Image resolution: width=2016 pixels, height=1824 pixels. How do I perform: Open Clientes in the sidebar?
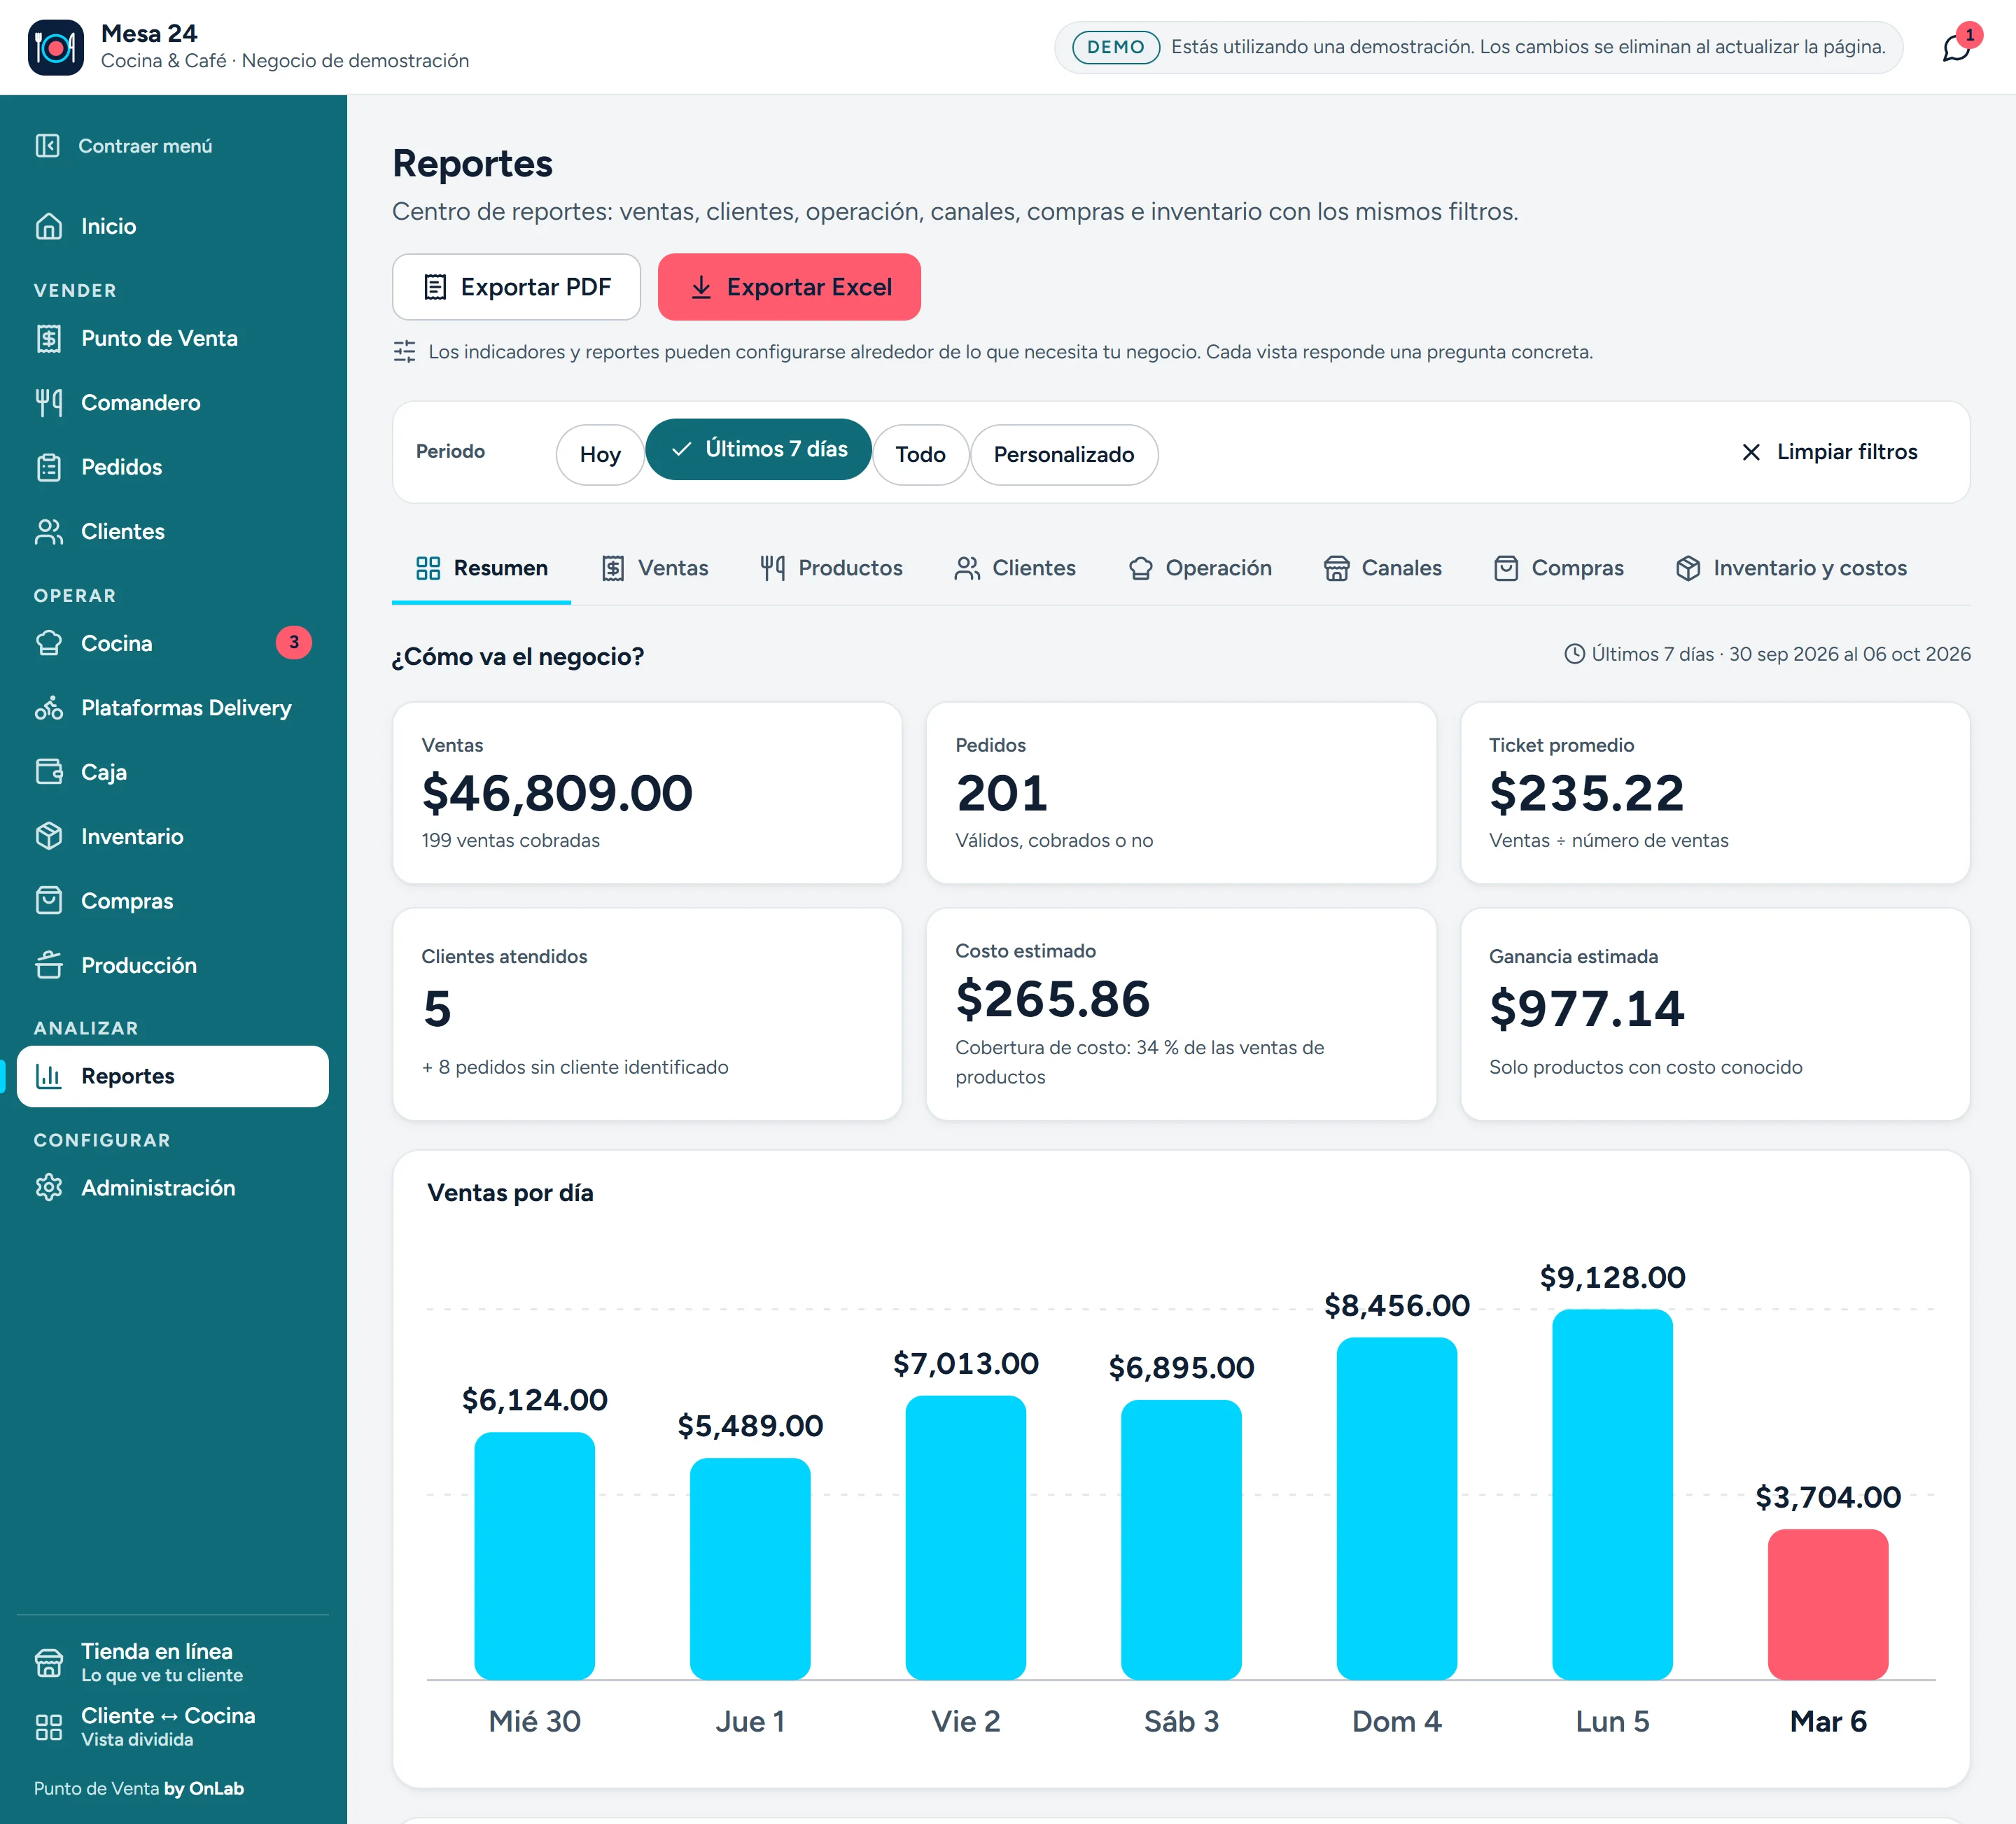(172, 531)
